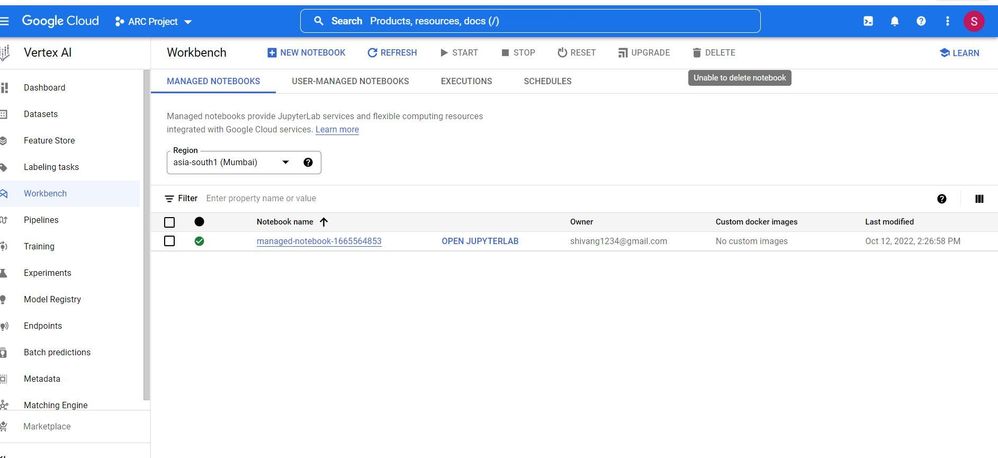Viewport: 998px width, 458px height.
Task: Click Open JupyterLab link
Action: [x=480, y=241]
